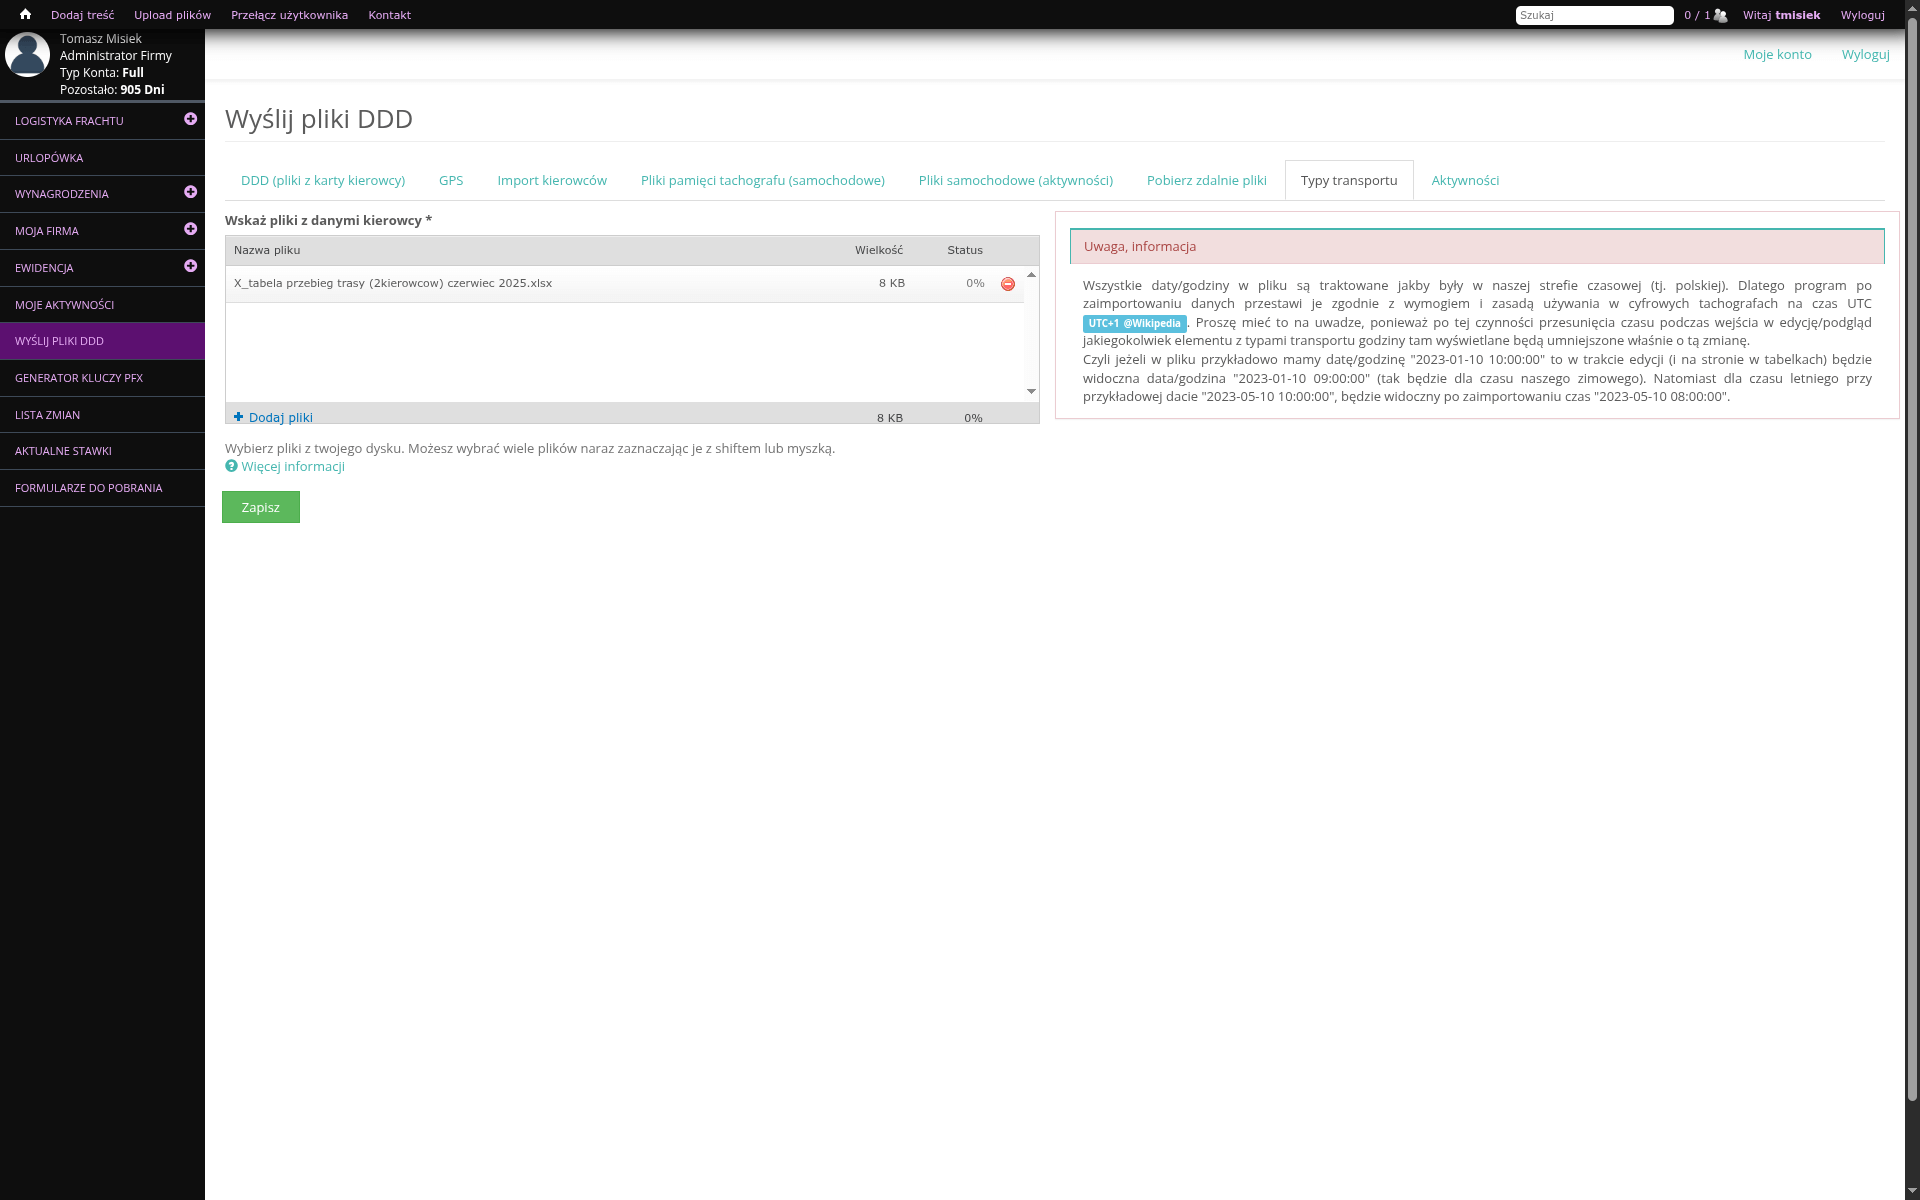Open the Aktywności tab
Viewport: 1920px width, 1200px height.
pyautogui.click(x=1465, y=181)
